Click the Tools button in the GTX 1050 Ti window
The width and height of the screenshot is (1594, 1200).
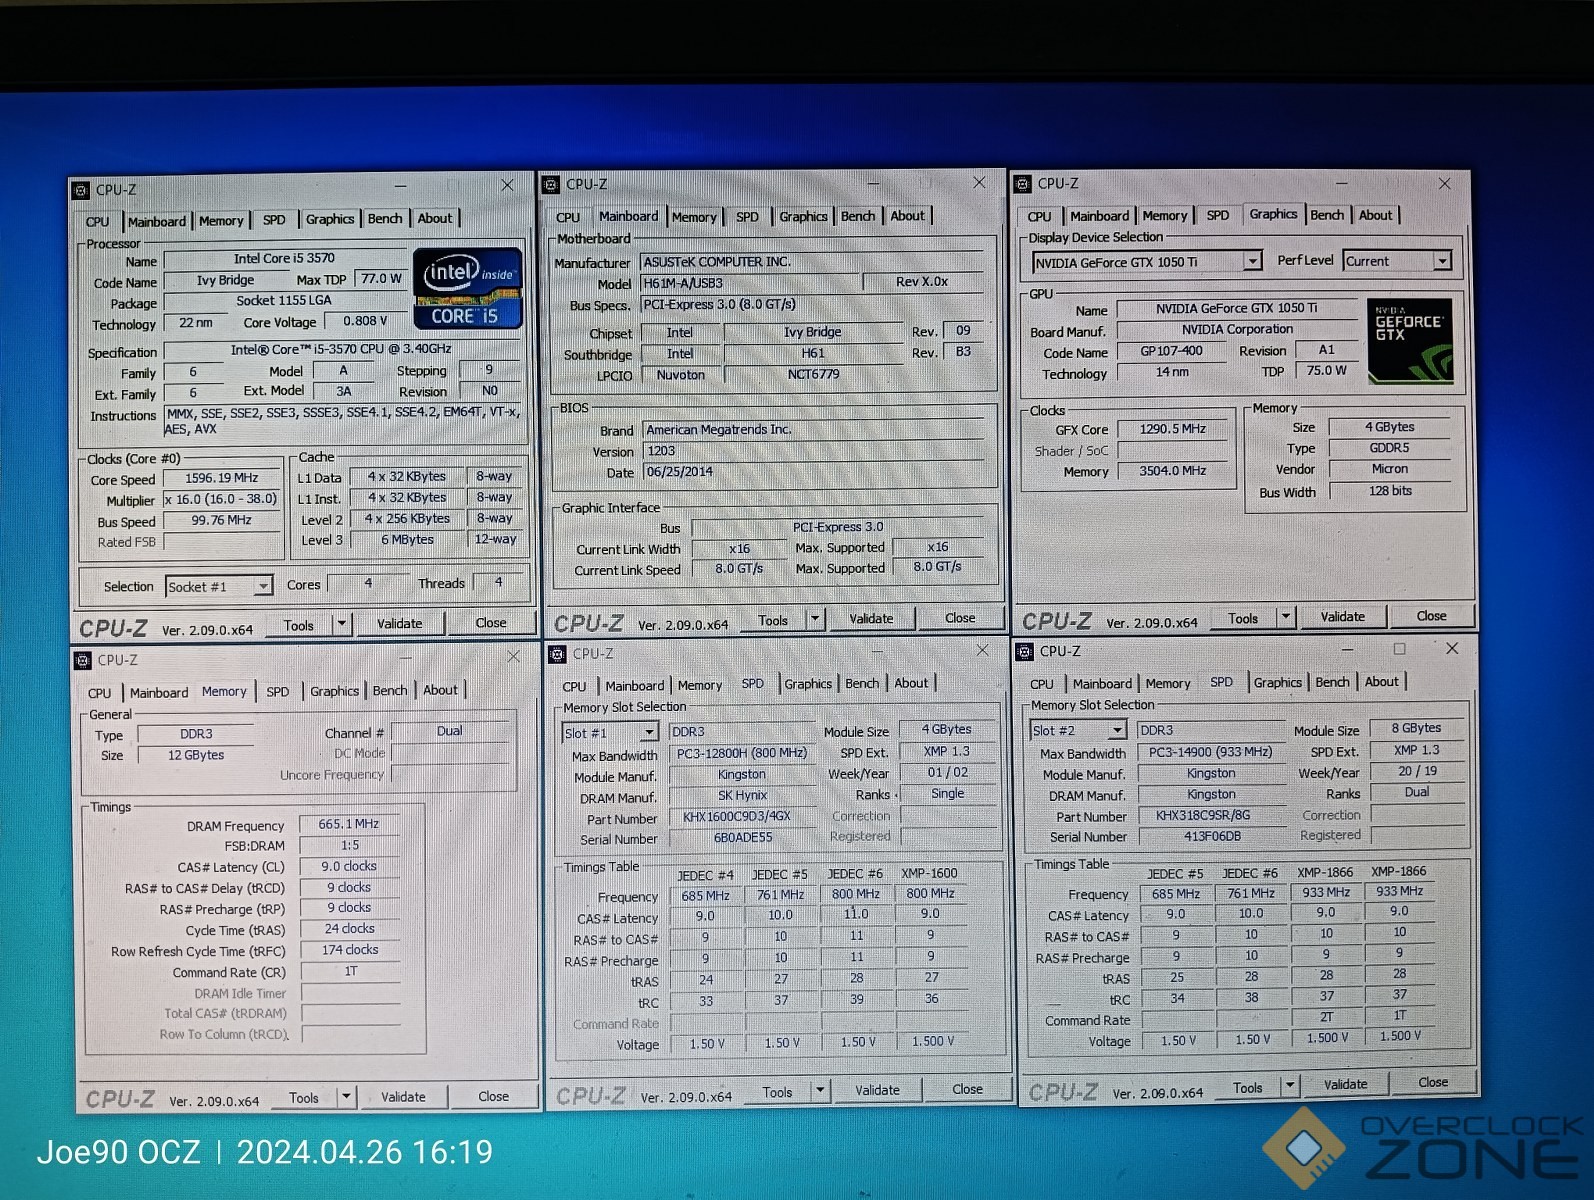1243,618
